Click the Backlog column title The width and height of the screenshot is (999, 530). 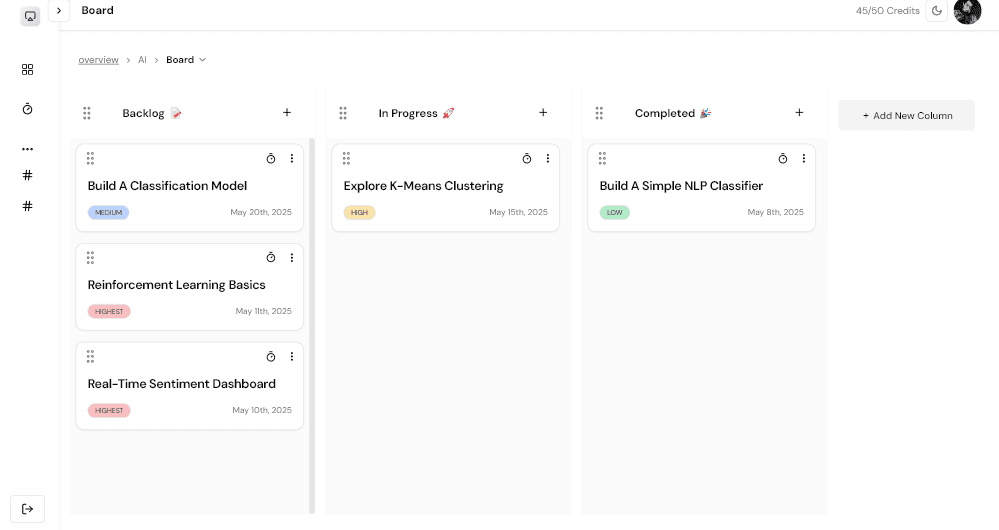[x=152, y=113]
